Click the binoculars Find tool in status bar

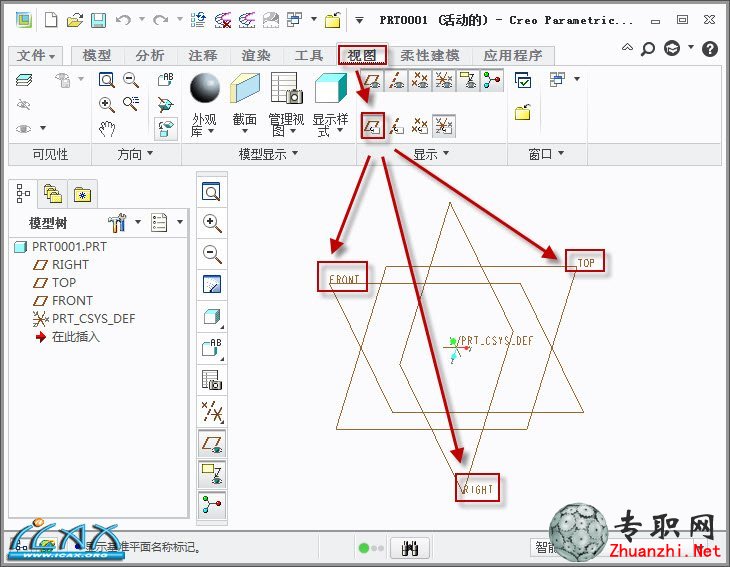[410, 548]
